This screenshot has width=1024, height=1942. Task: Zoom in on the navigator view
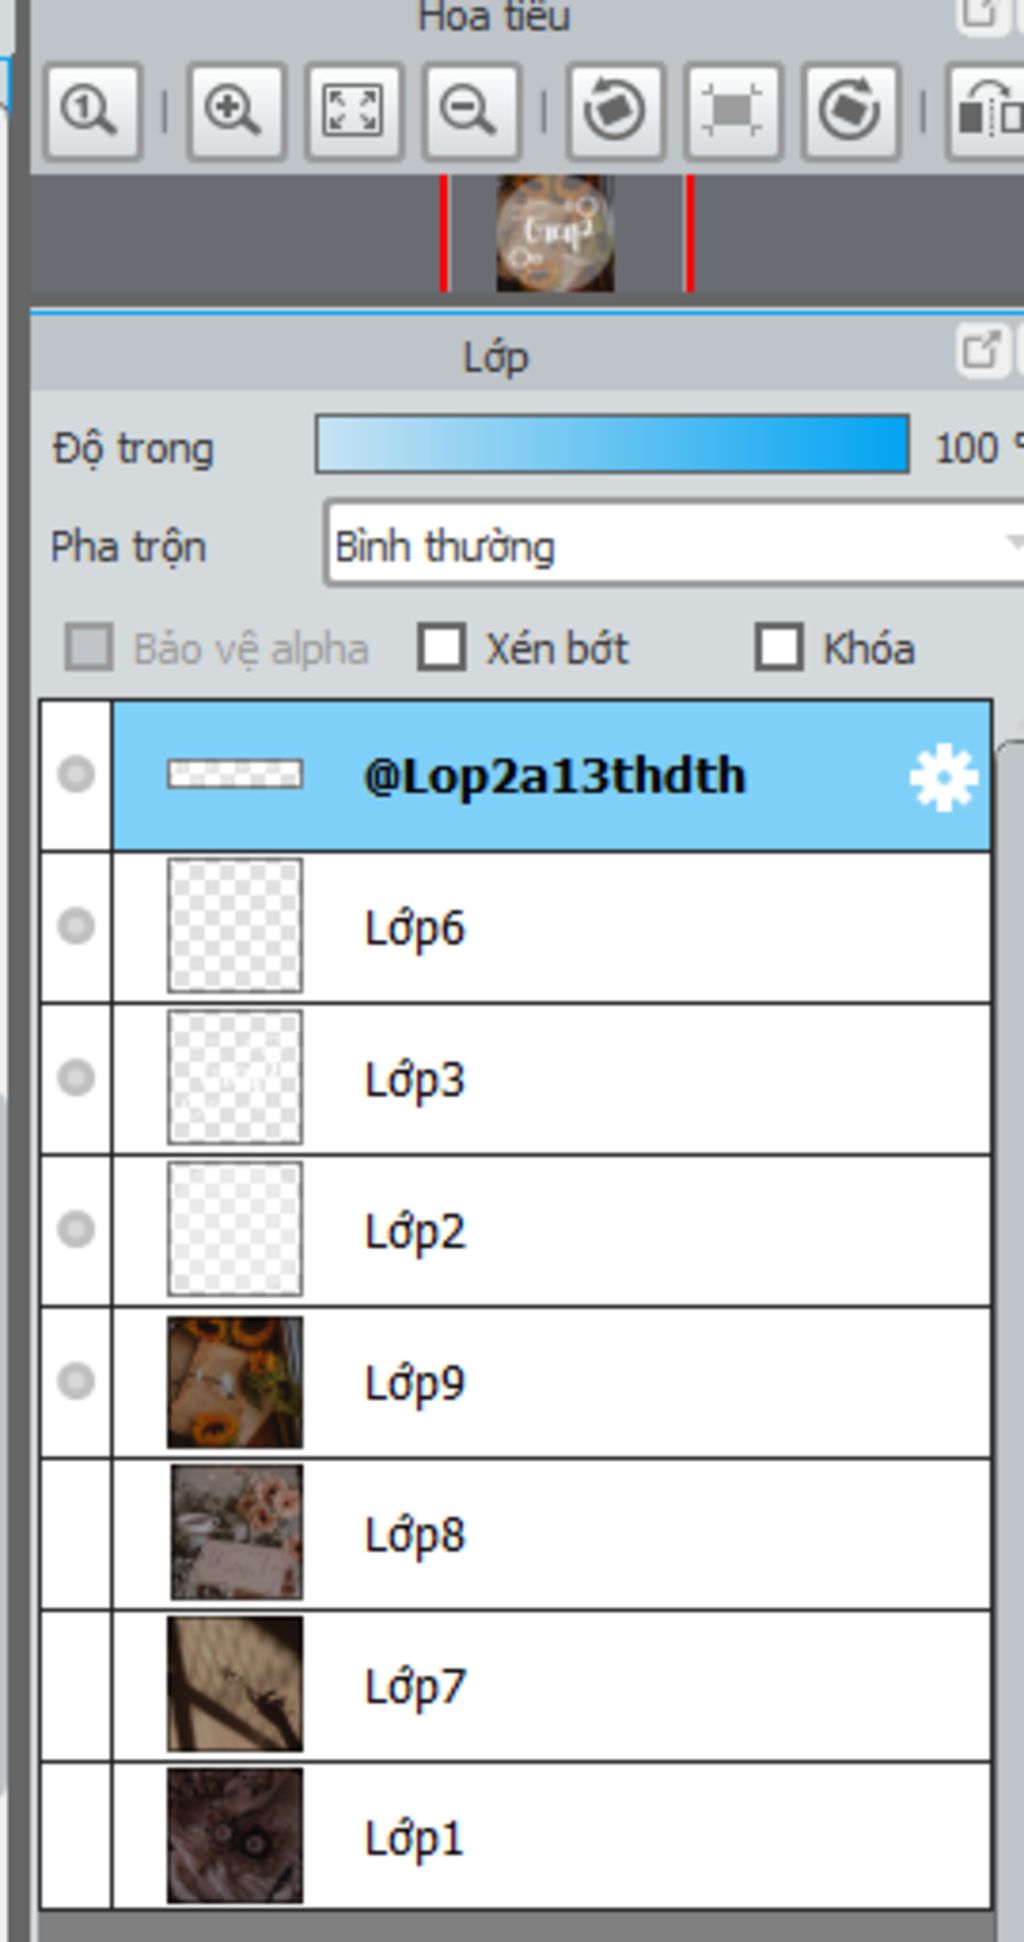(x=236, y=111)
